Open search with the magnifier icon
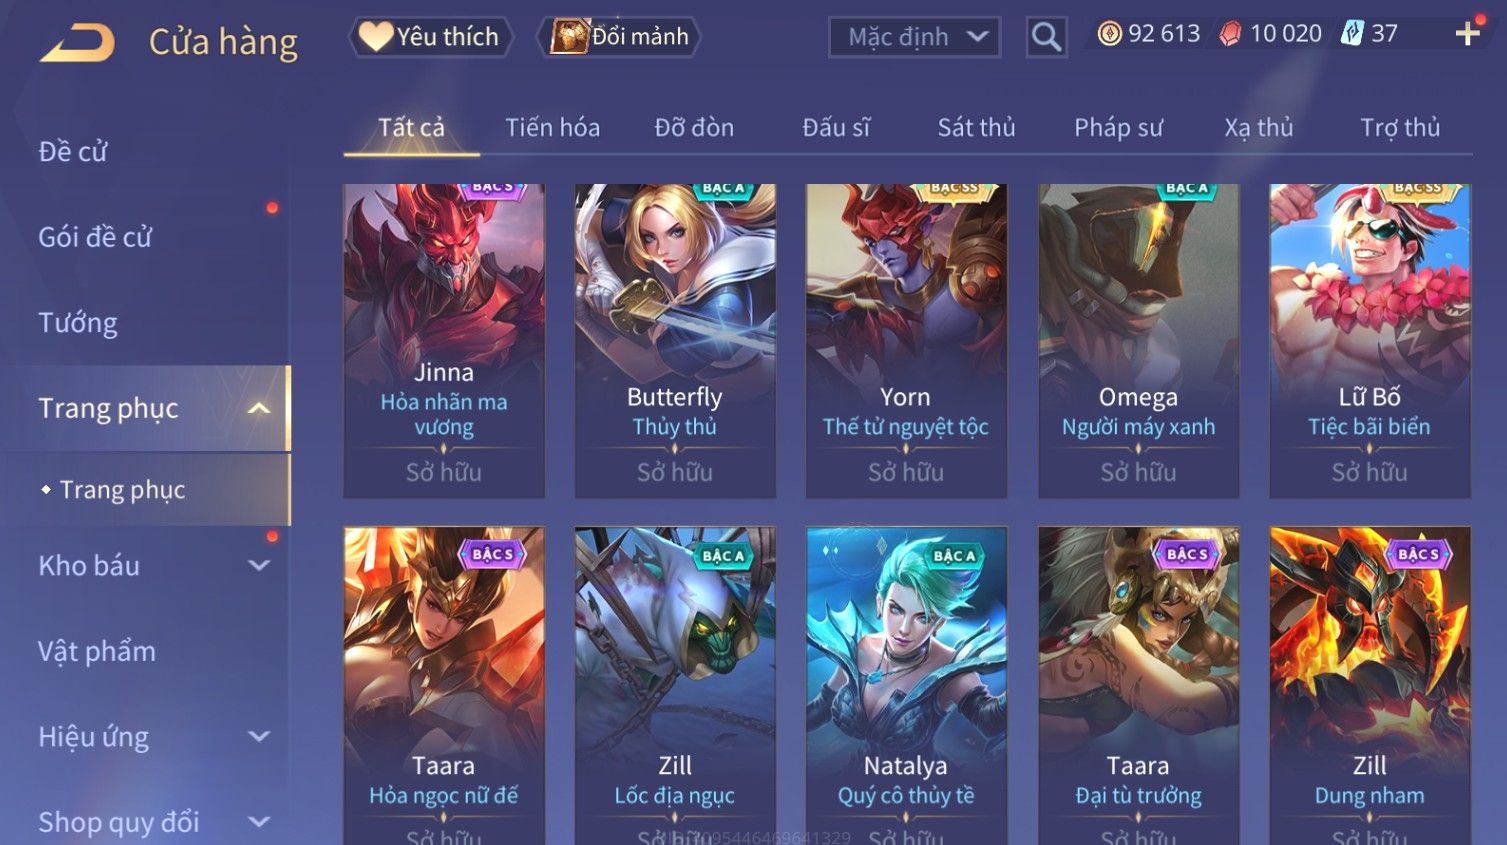The width and height of the screenshot is (1507, 845). coord(1046,37)
